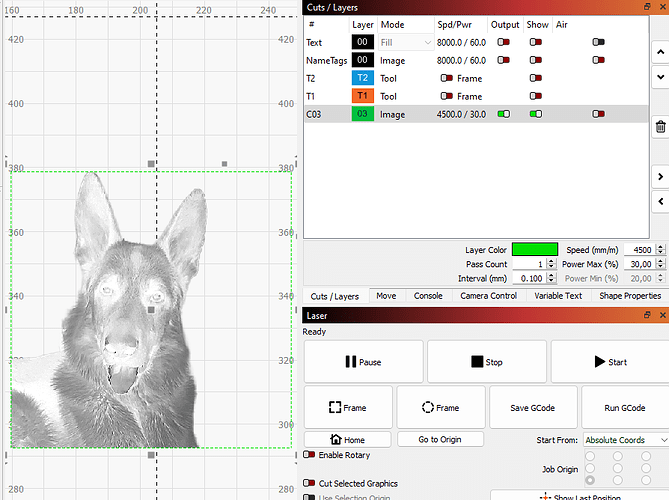Image resolution: width=669 pixels, height=500 pixels.
Task: Switch to Cuts / Layers tab
Action: tap(335, 296)
